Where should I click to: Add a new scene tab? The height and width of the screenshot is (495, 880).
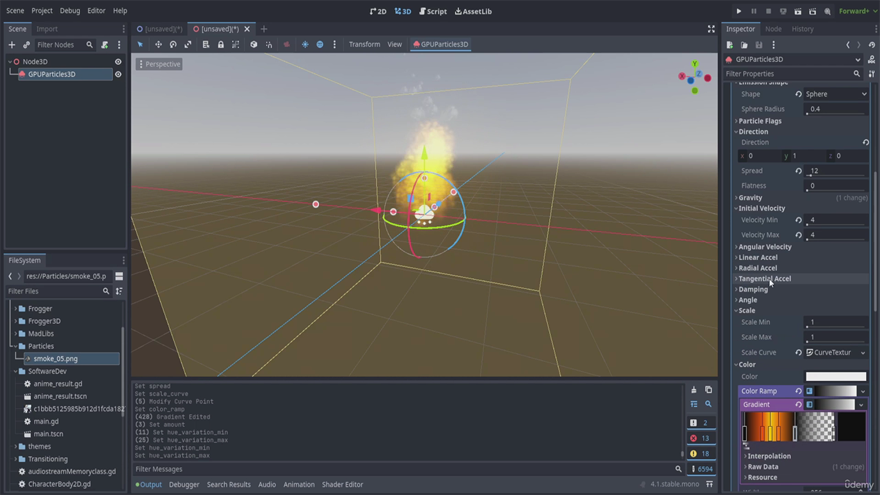click(x=264, y=29)
